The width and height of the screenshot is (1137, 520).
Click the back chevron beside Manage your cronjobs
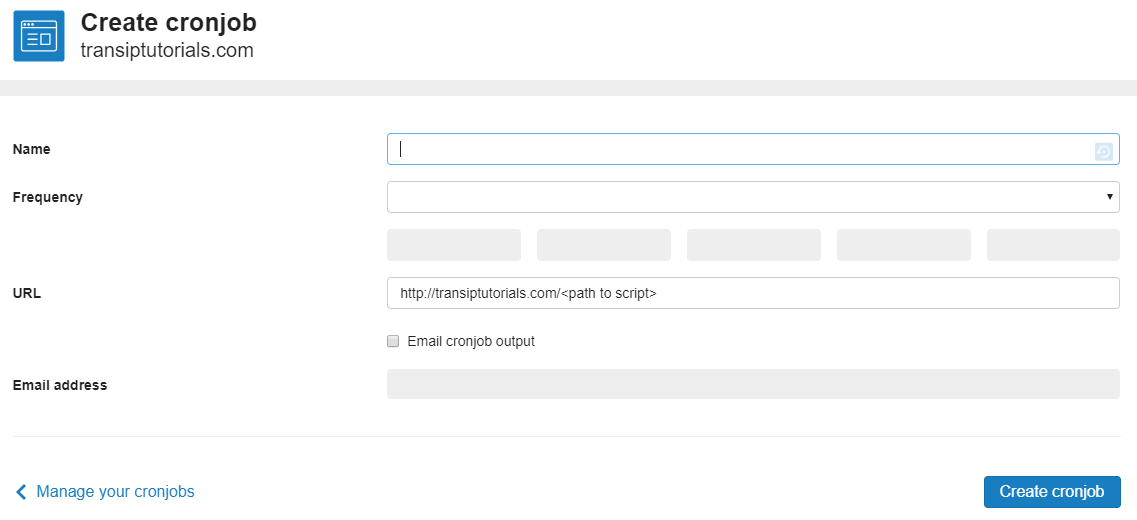point(21,492)
